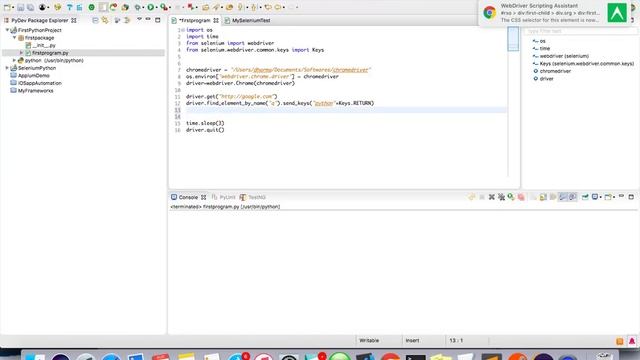Click the Debug bug icon in toolbar
Screen dimensions: 640x360
pos(138,7)
